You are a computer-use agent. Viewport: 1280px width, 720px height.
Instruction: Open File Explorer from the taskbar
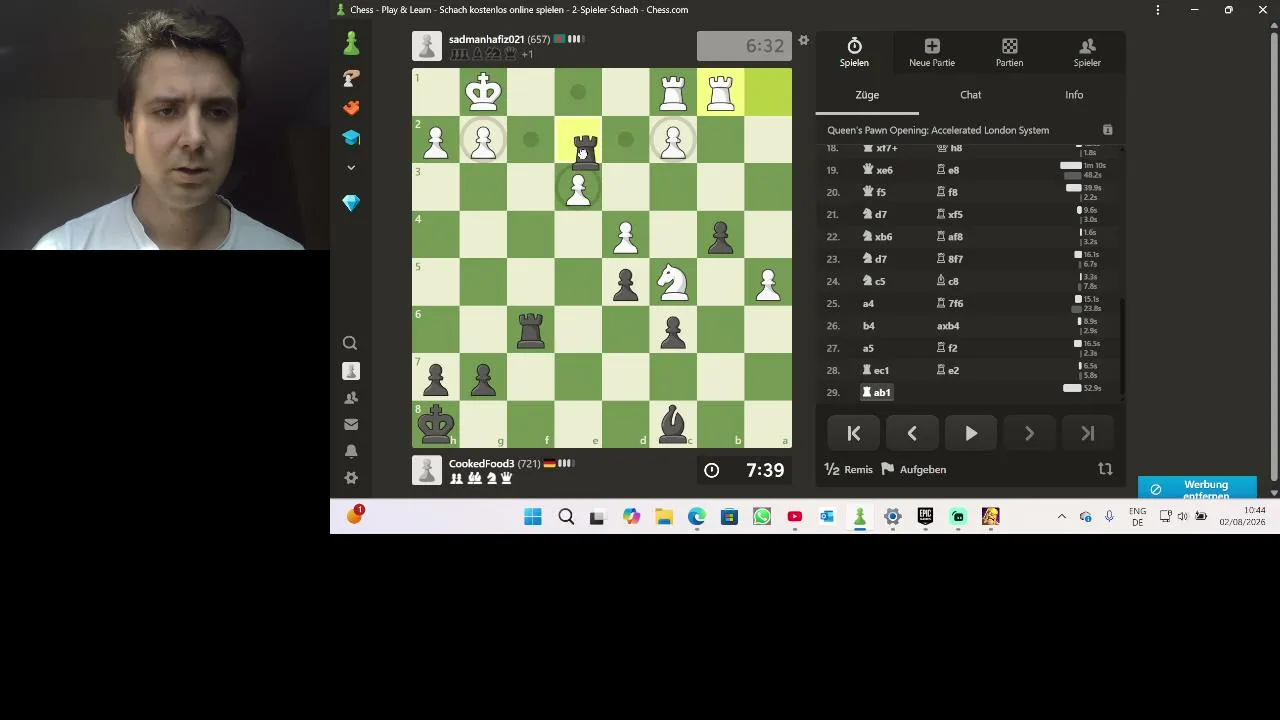(664, 517)
